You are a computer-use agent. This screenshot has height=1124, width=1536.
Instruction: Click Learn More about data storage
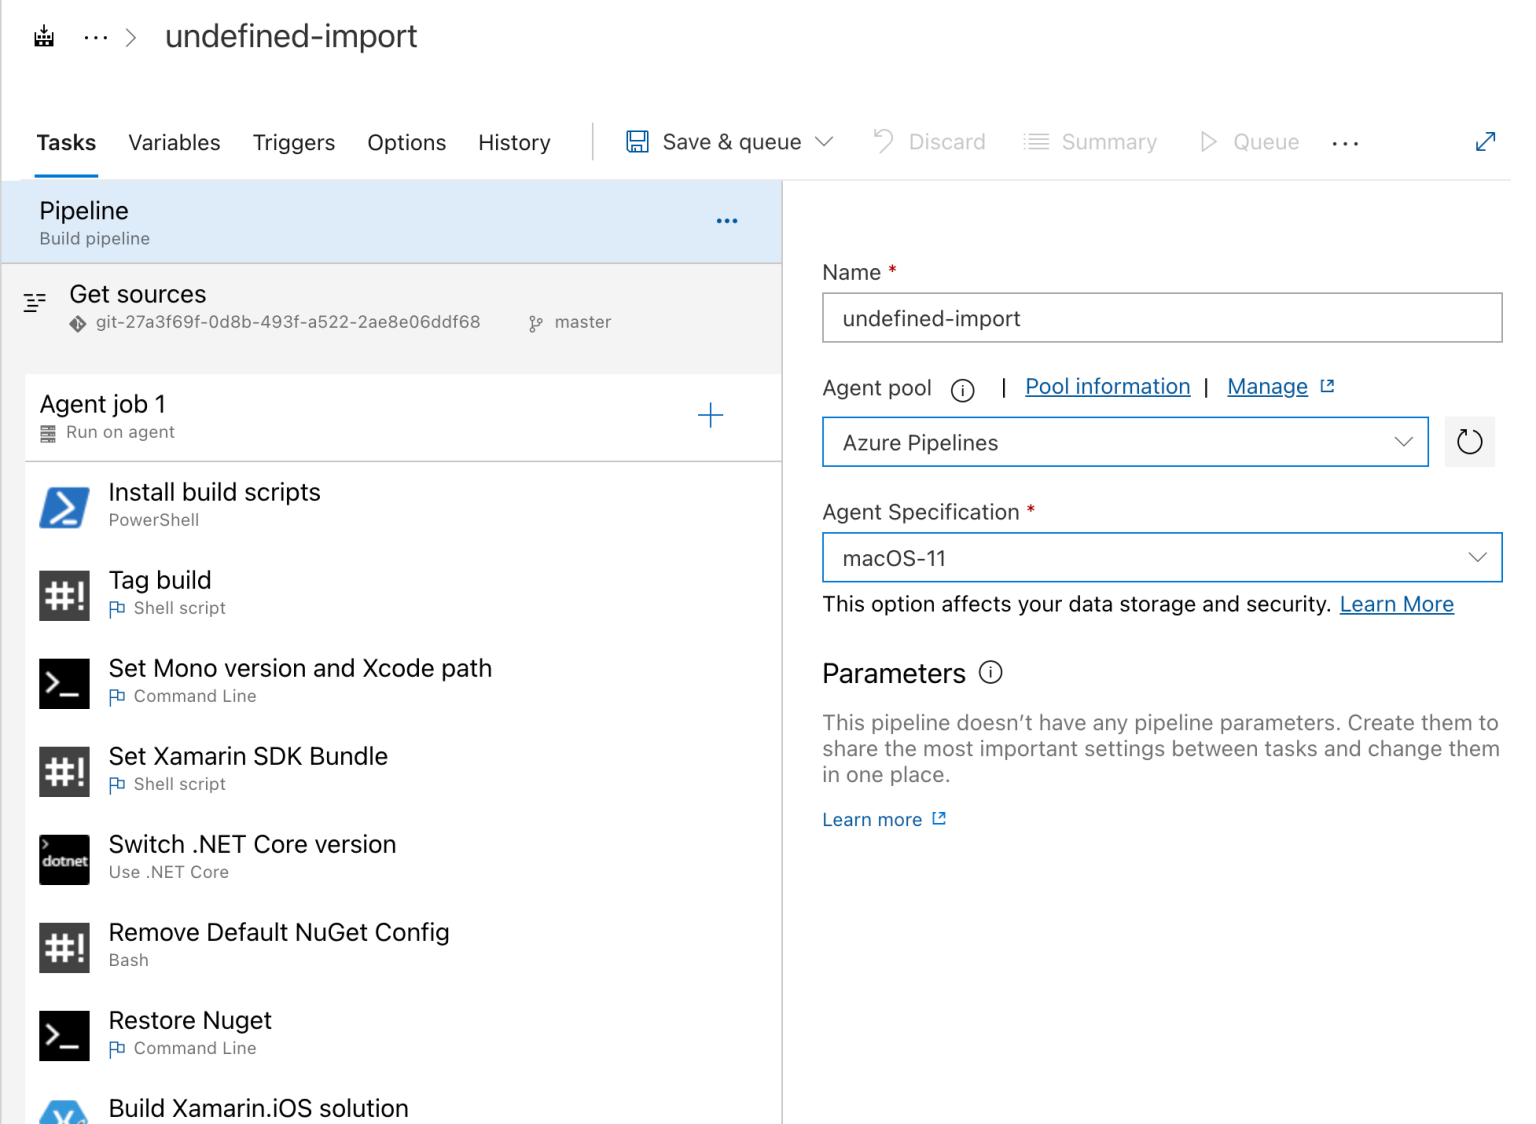coord(1396,604)
